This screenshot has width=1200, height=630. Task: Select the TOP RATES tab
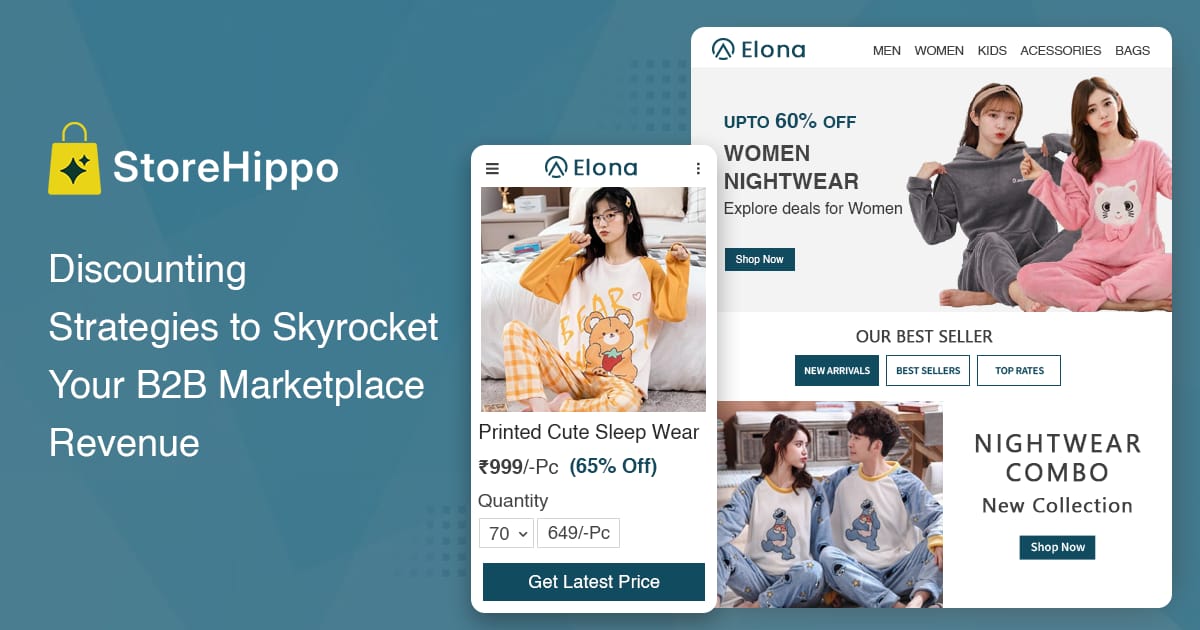point(1019,370)
